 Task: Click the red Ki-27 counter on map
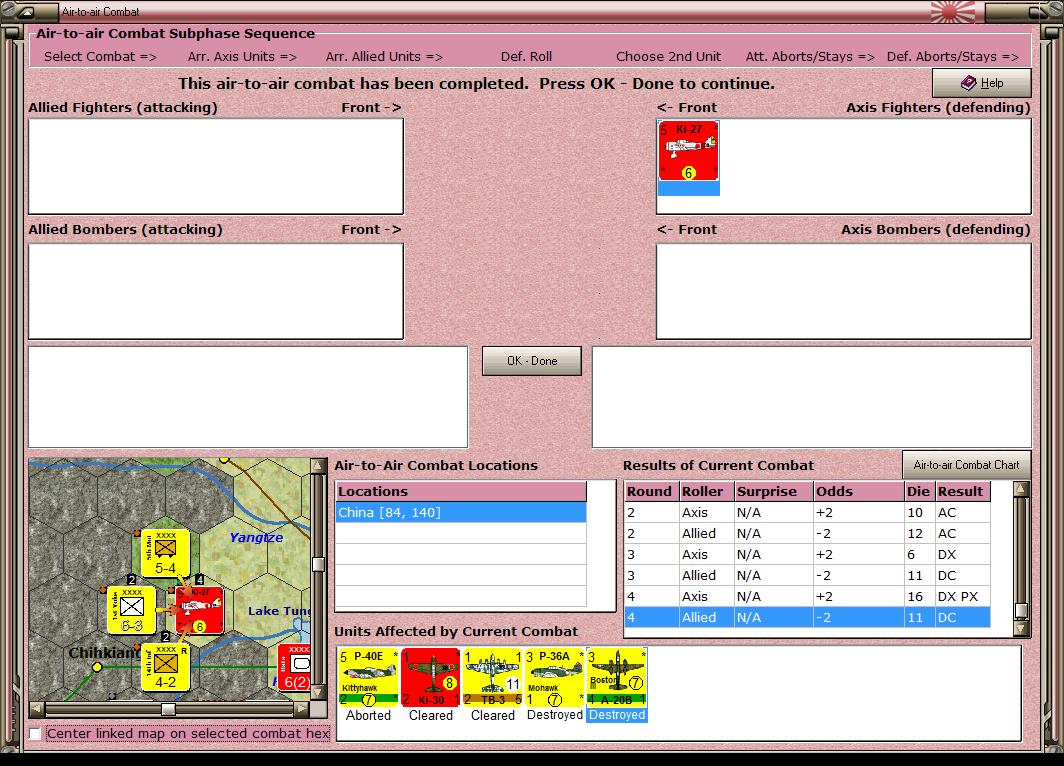click(x=200, y=611)
